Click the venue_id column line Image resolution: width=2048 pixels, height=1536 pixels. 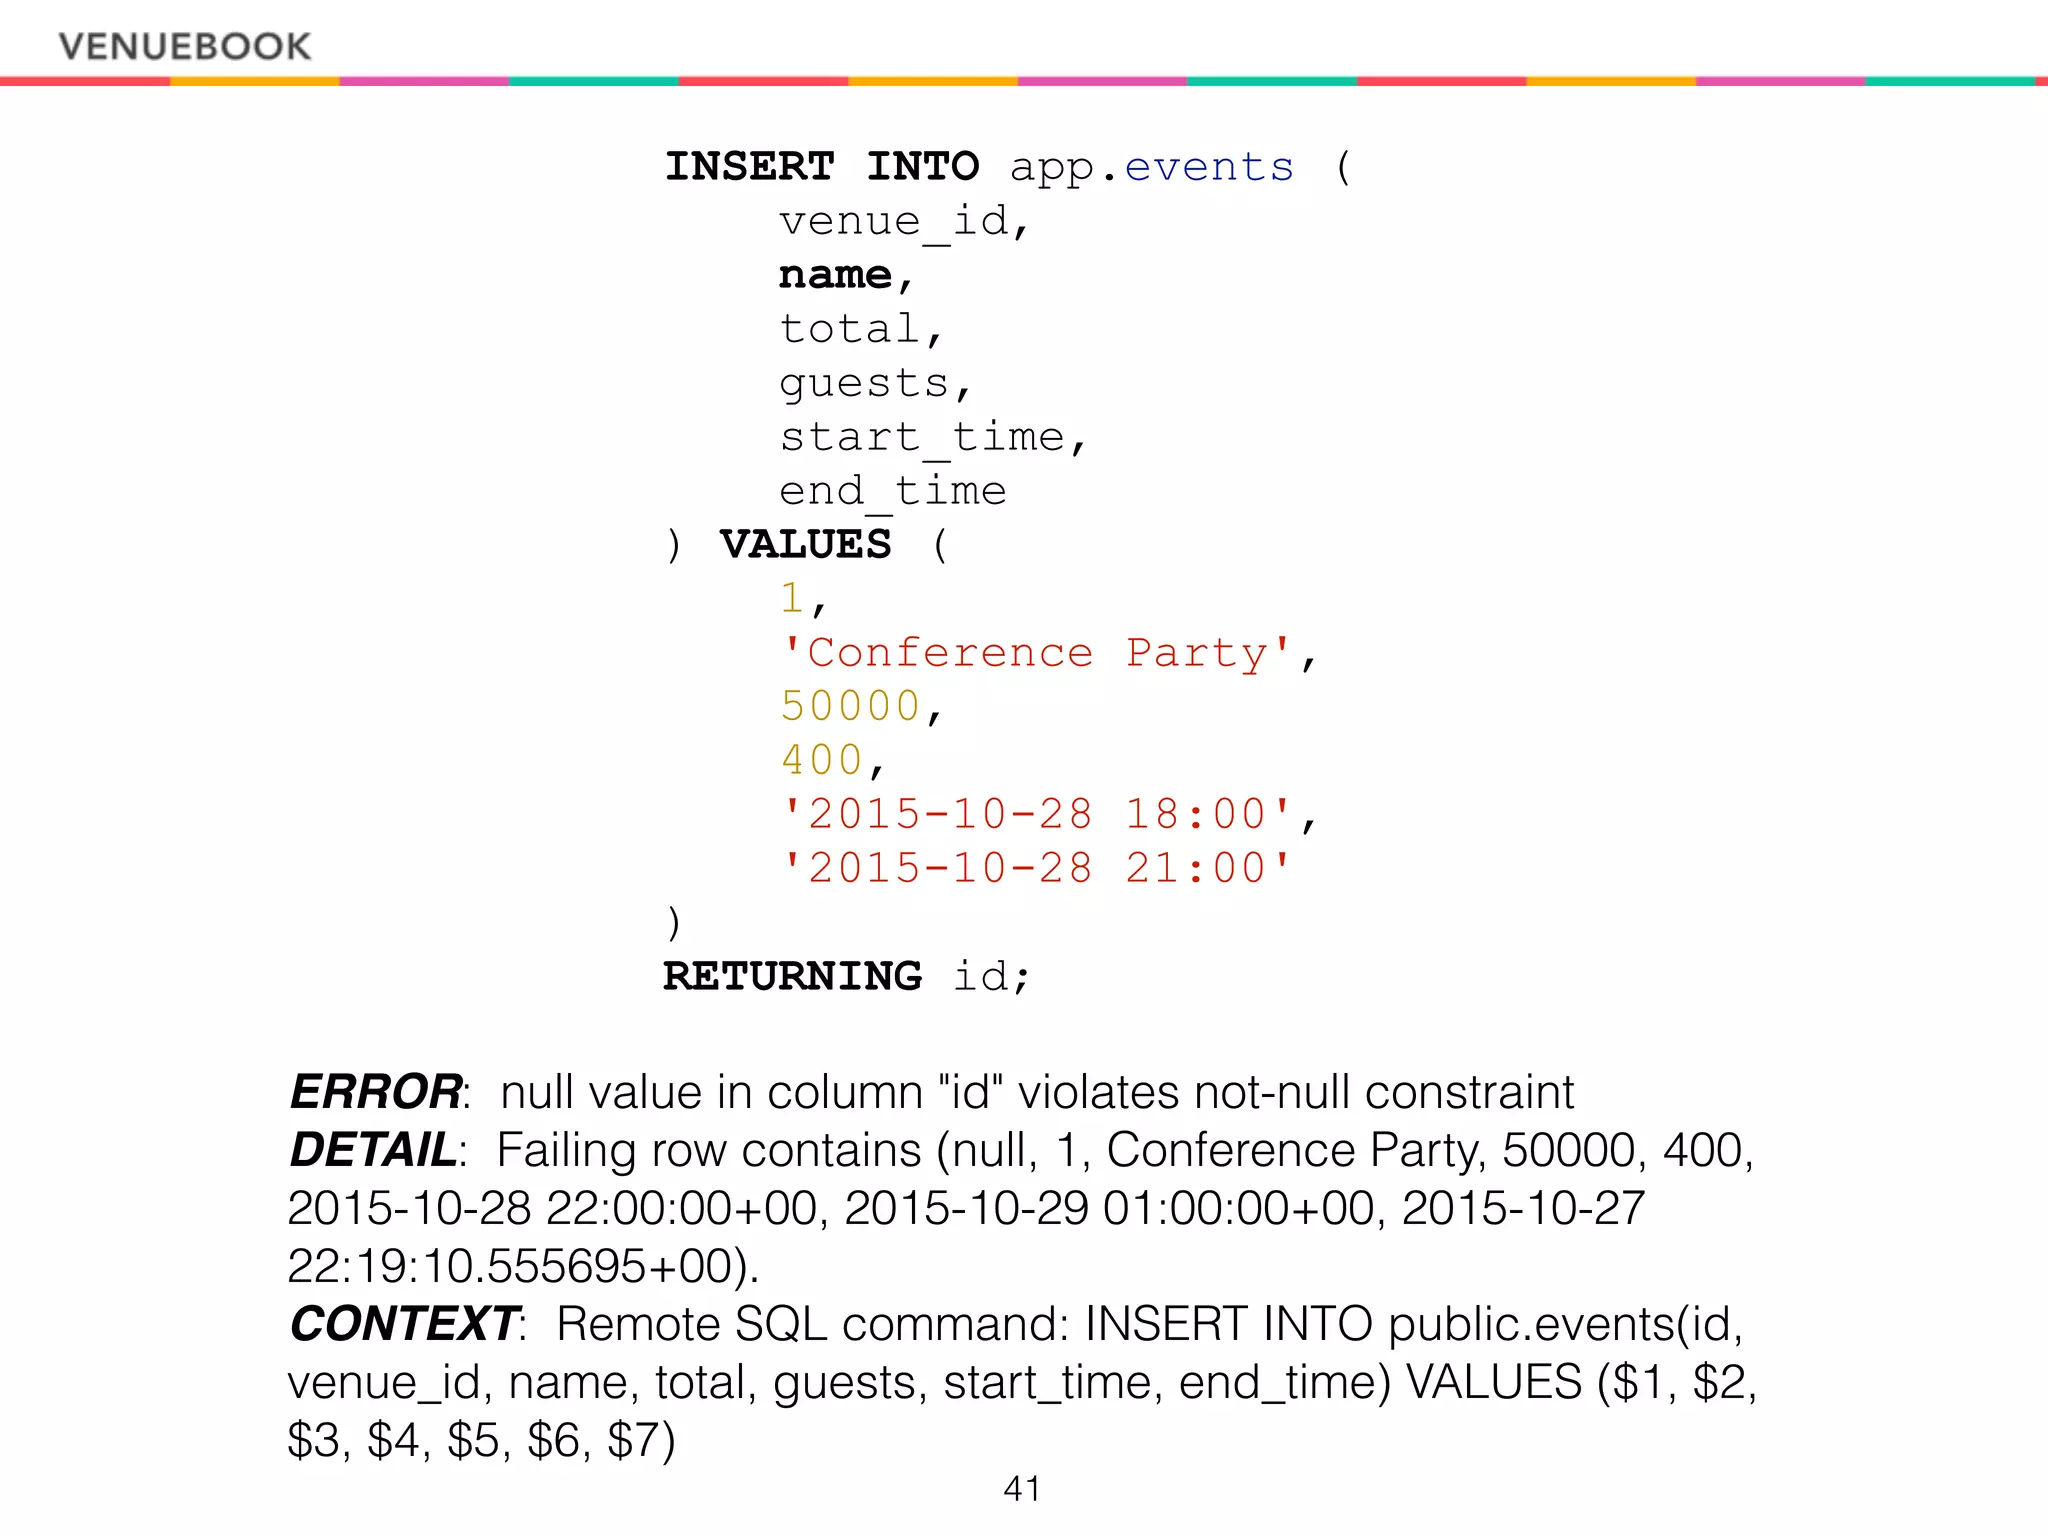tap(903, 221)
